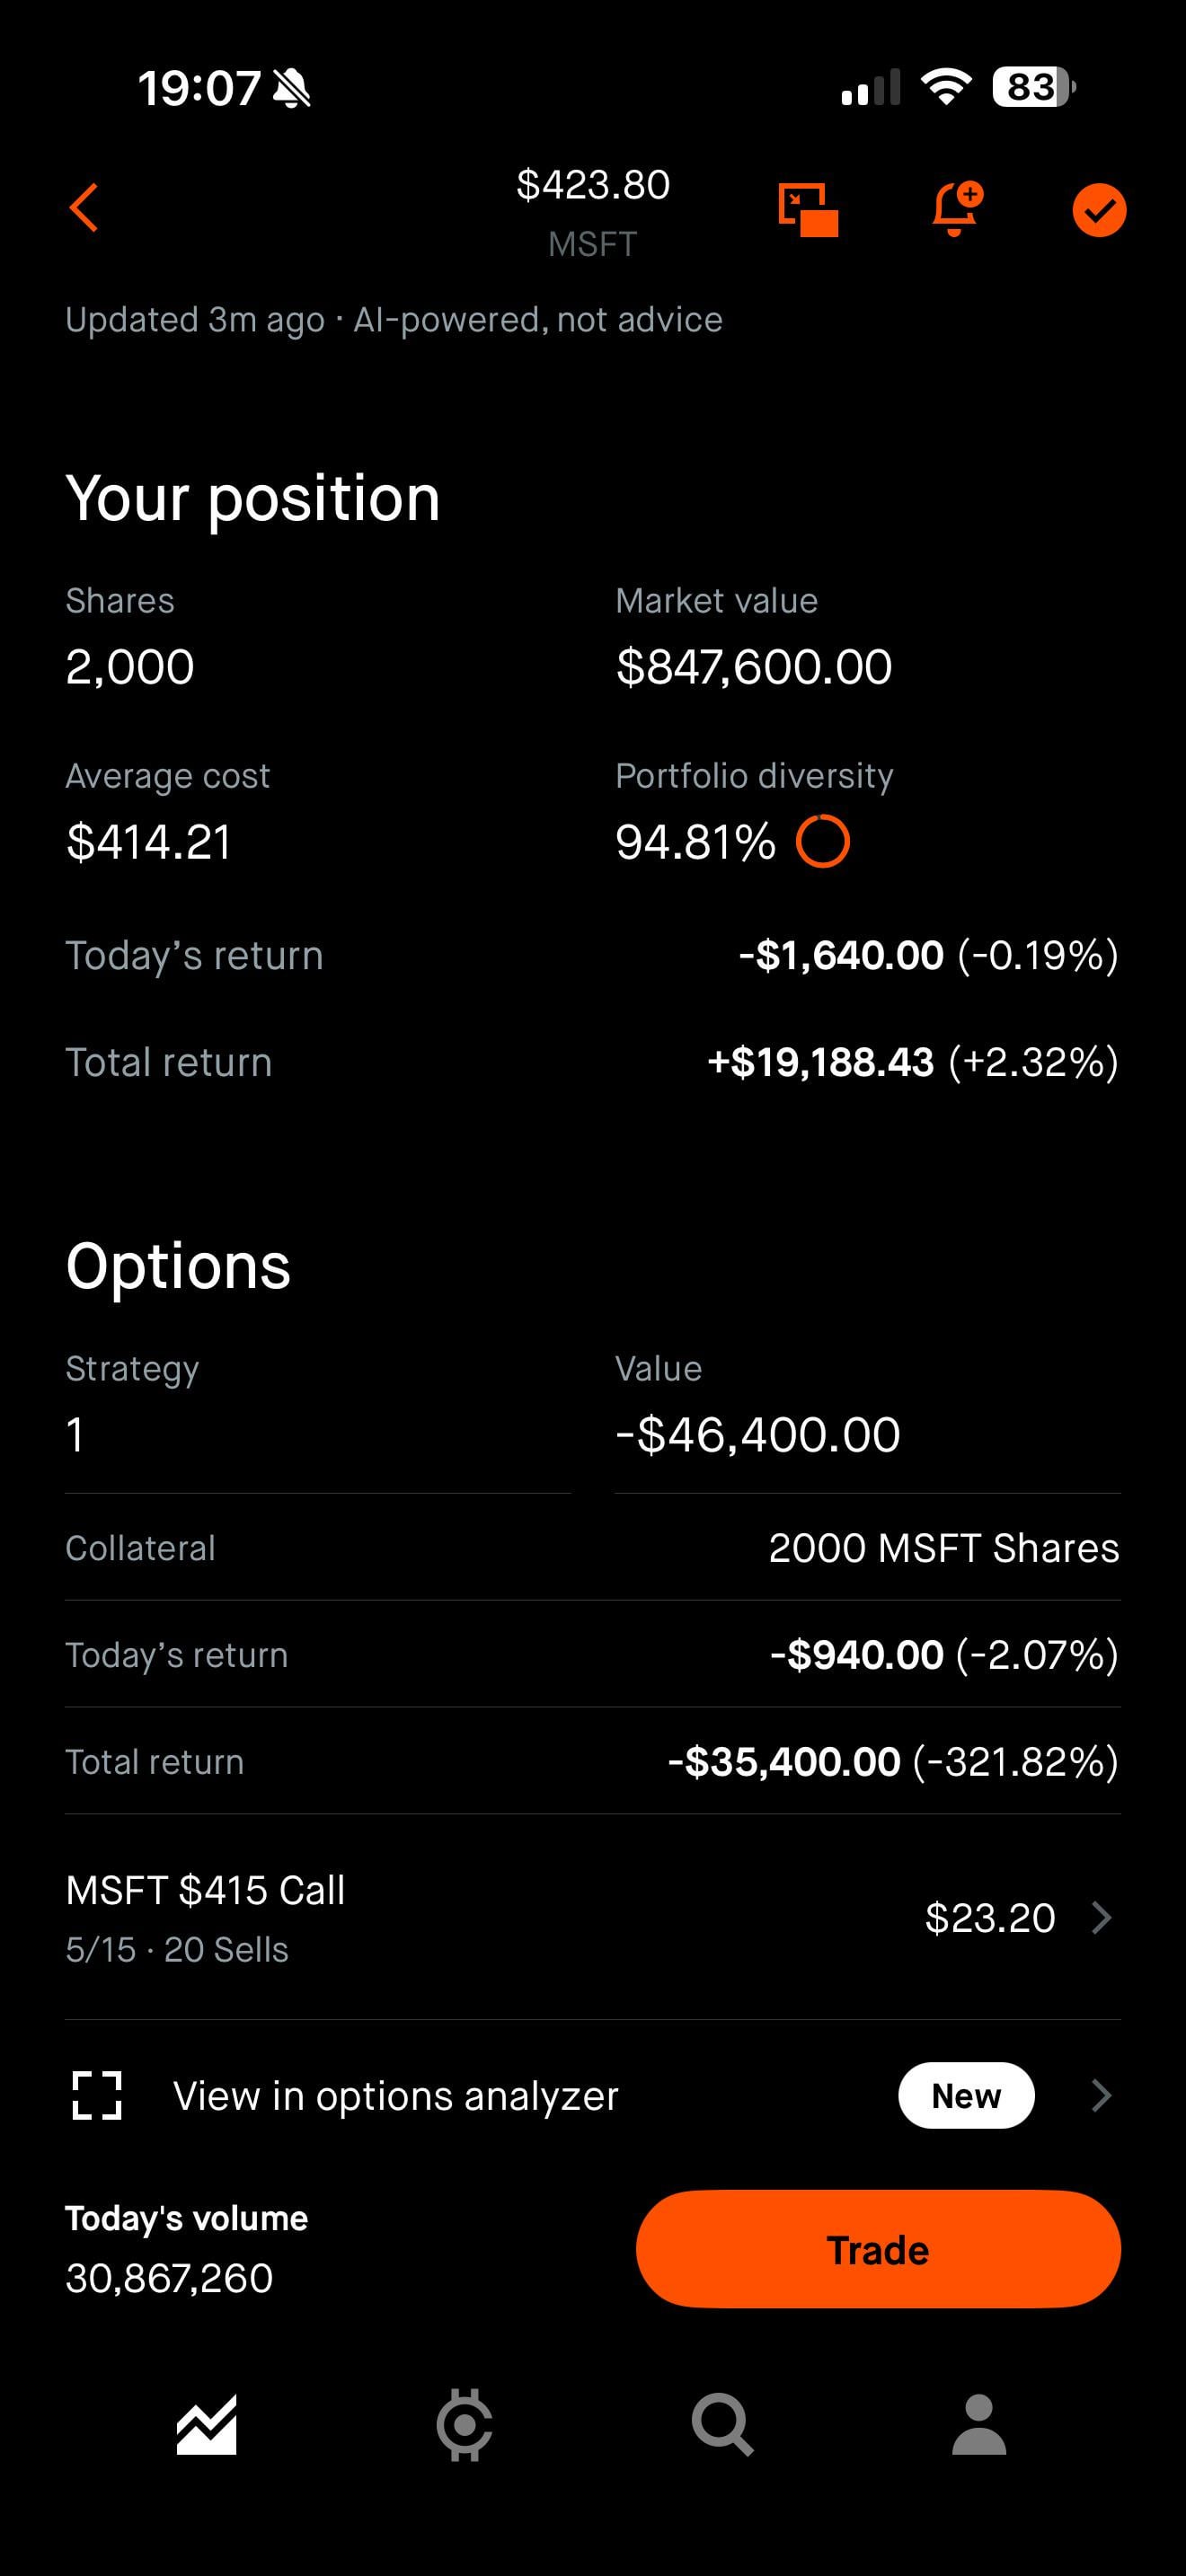Toggle Today's return dollar amount display
Image resolution: width=1186 pixels, height=2576 pixels.
coord(841,956)
